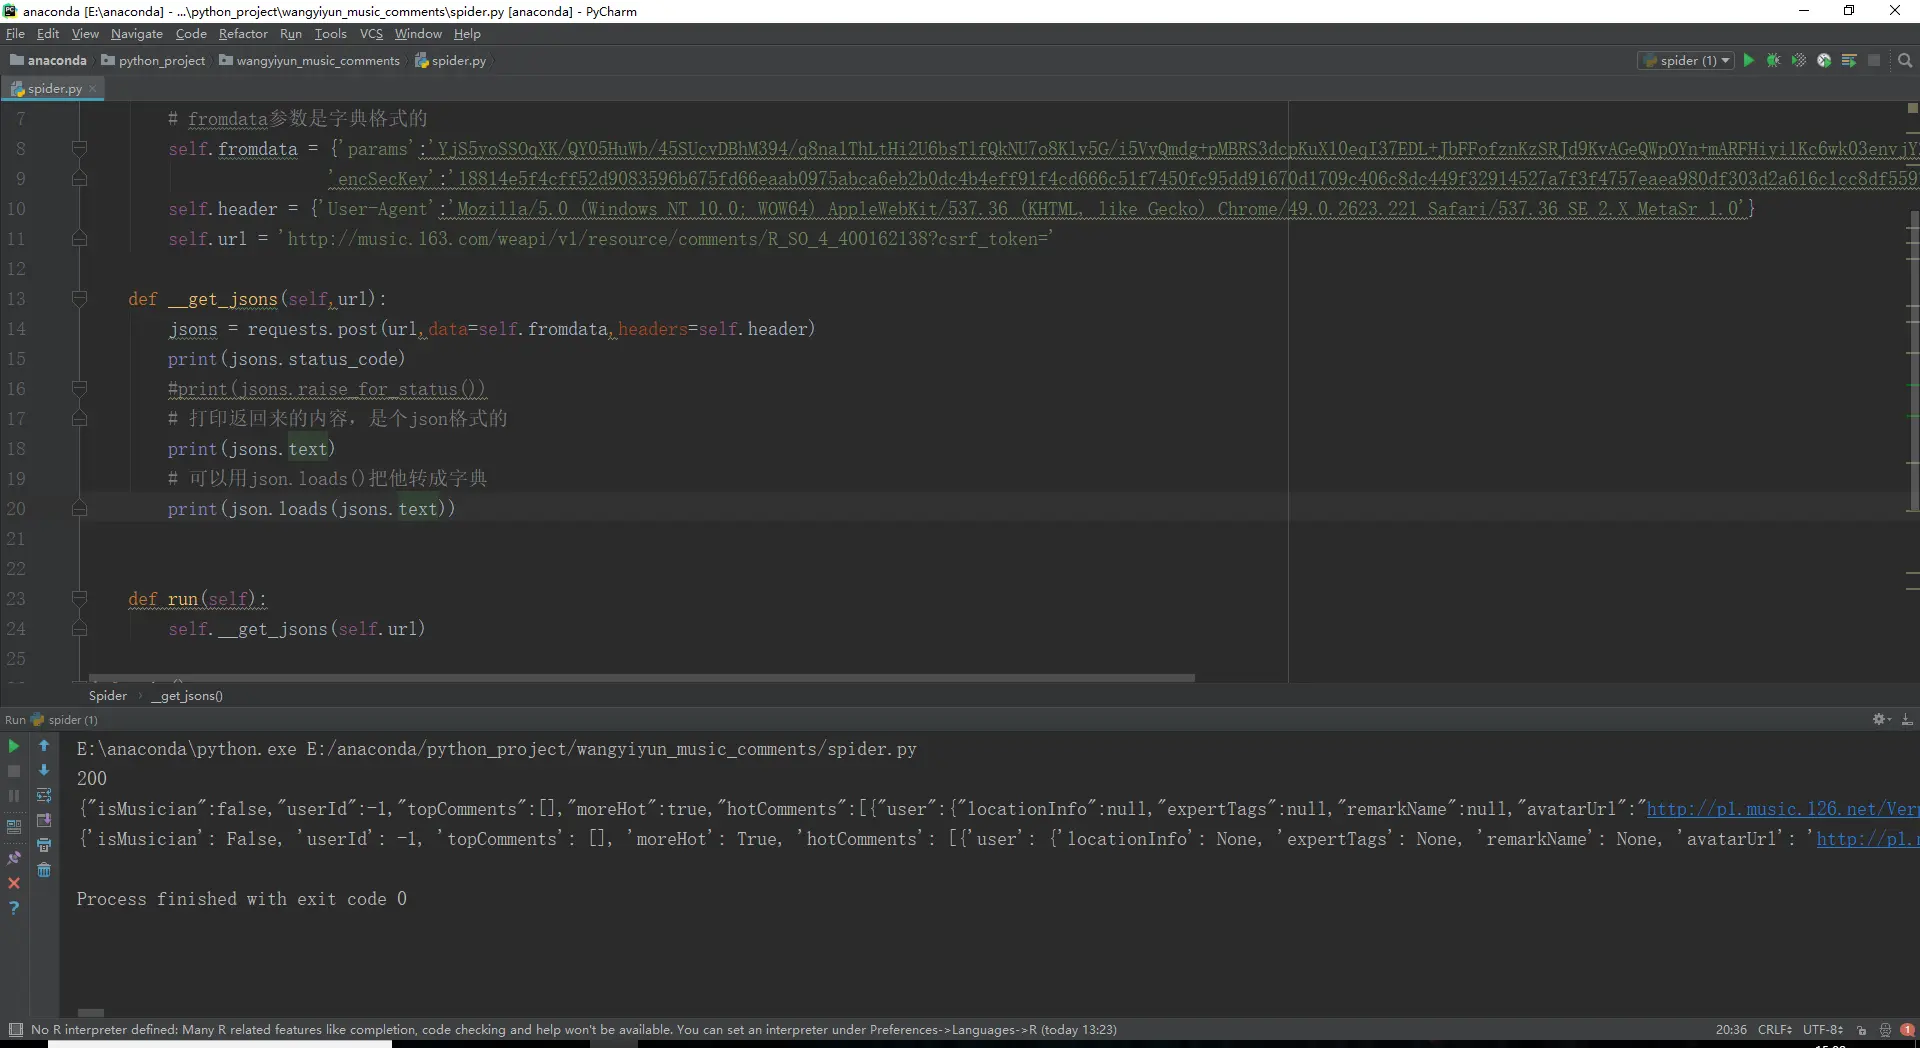Click the grey Stop square in top toolbar

tap(1874, 60)
